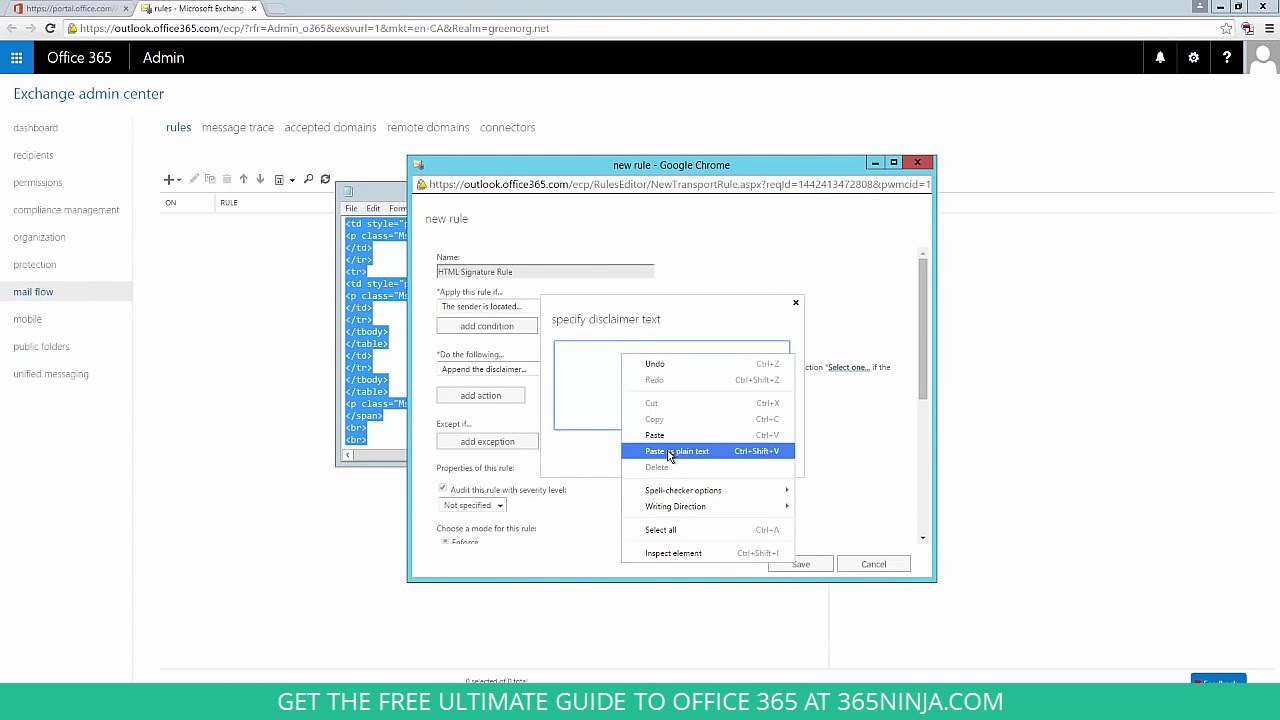Sort by the RULE column header

[229, 203]
